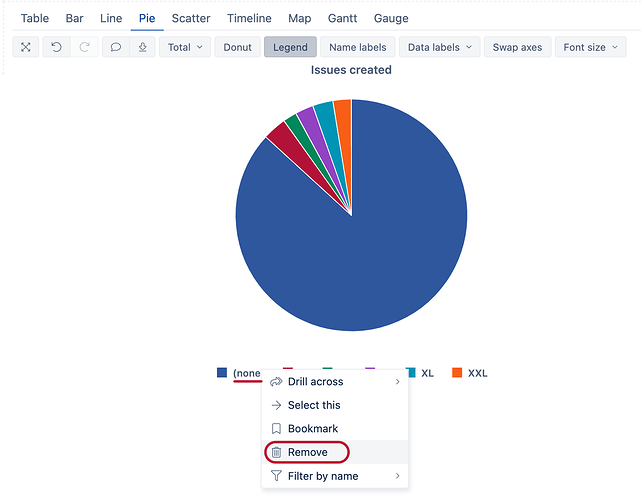Toggle Donut chart mode

click(x=238, y=47)
